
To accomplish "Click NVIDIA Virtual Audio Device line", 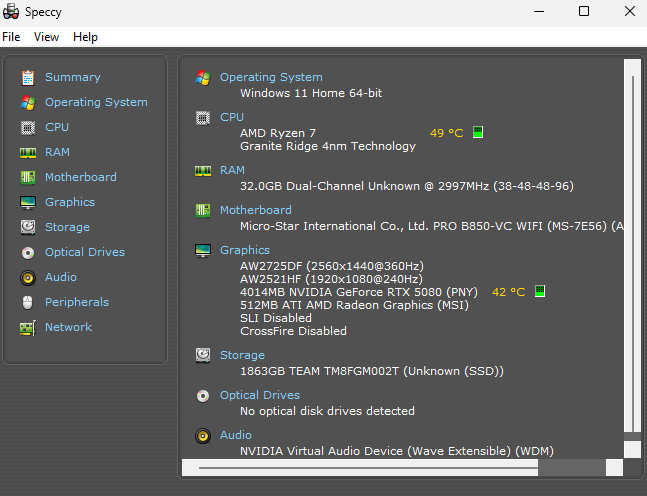I will [397, 451].
